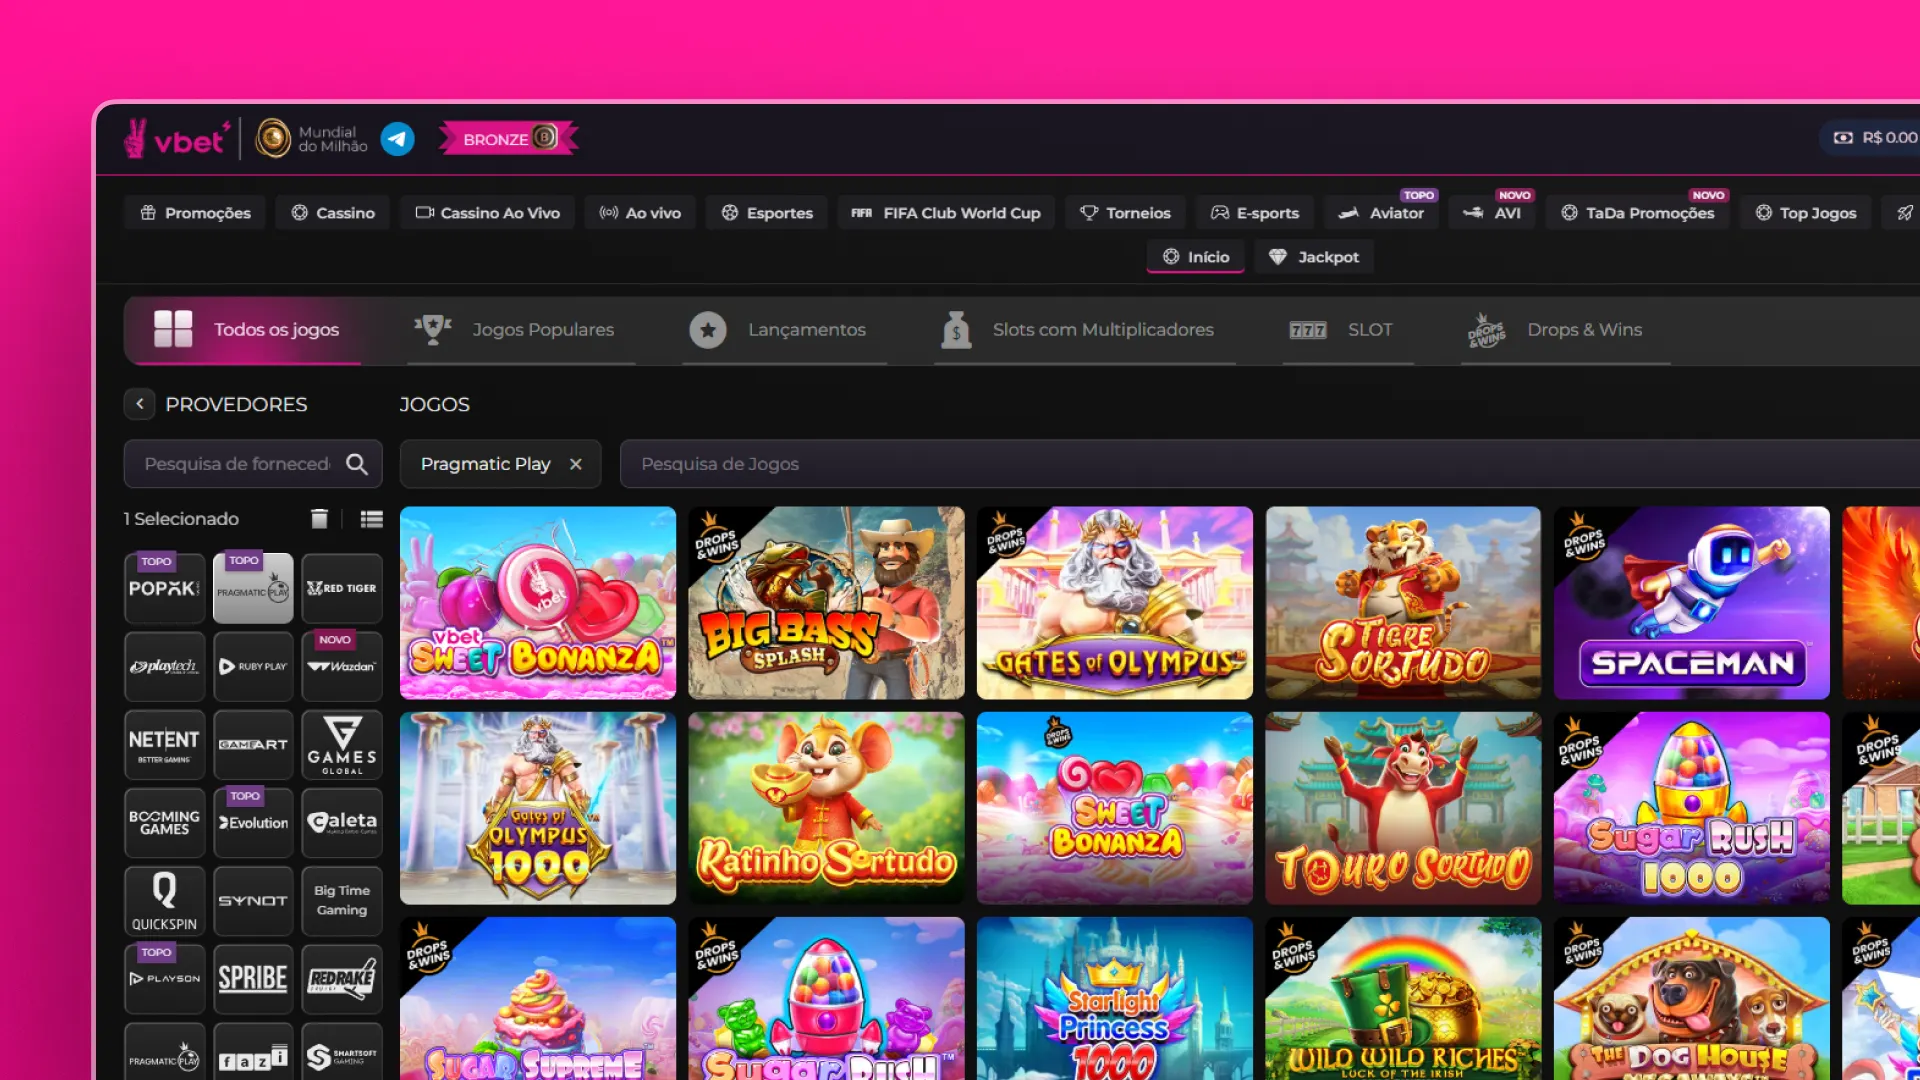The width and height of the screenshot is (1920, 1080).
Task: Toggle the Pragmatic Play provider tile
Action: pos(253,589)
